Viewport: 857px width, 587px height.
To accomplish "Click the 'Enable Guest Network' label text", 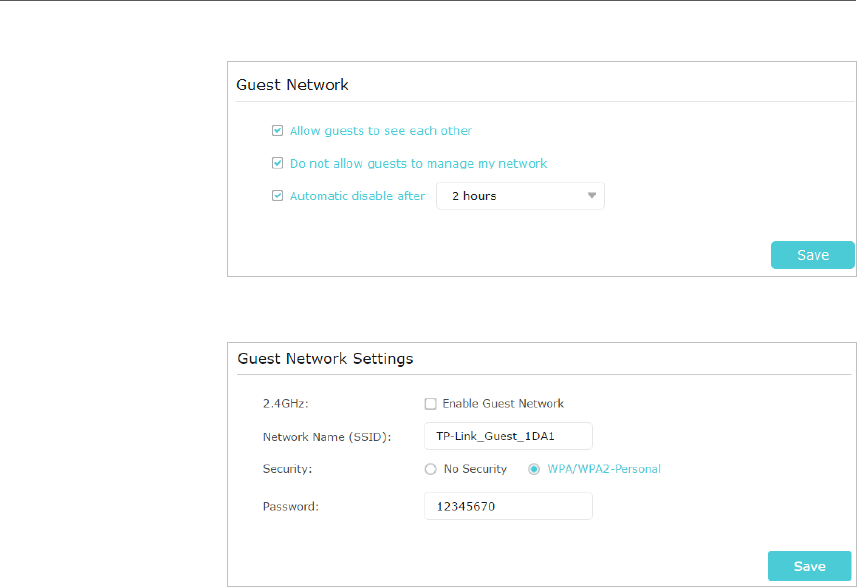I will (503, 403).
